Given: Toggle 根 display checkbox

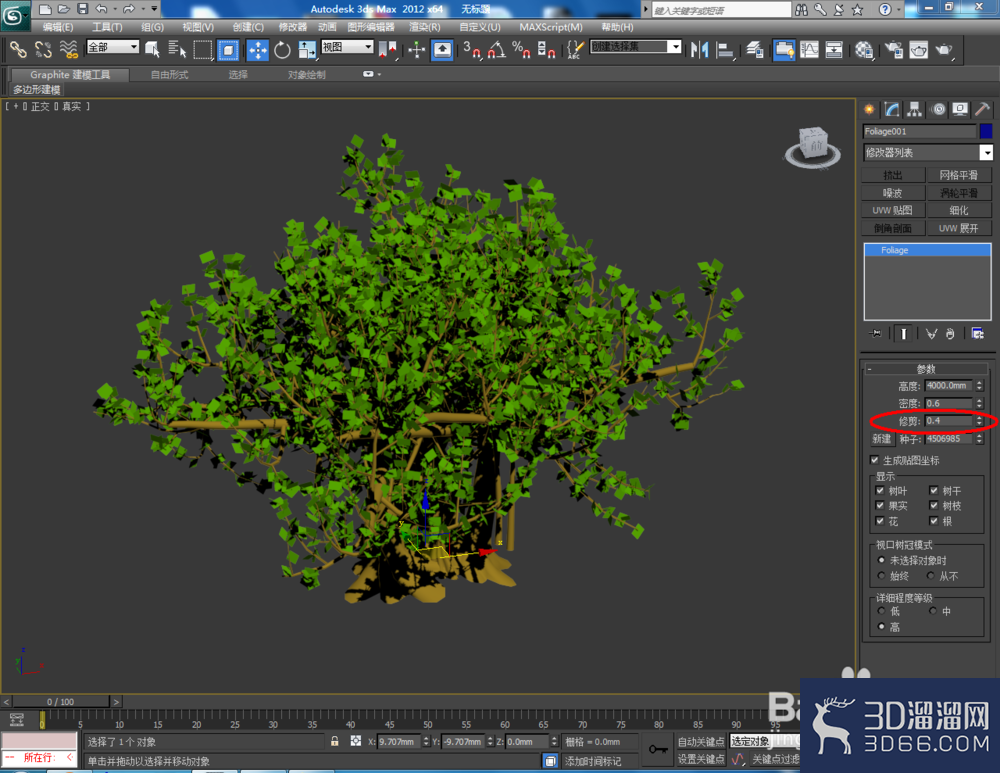Looking at the screenshot, I should (934, 521).
